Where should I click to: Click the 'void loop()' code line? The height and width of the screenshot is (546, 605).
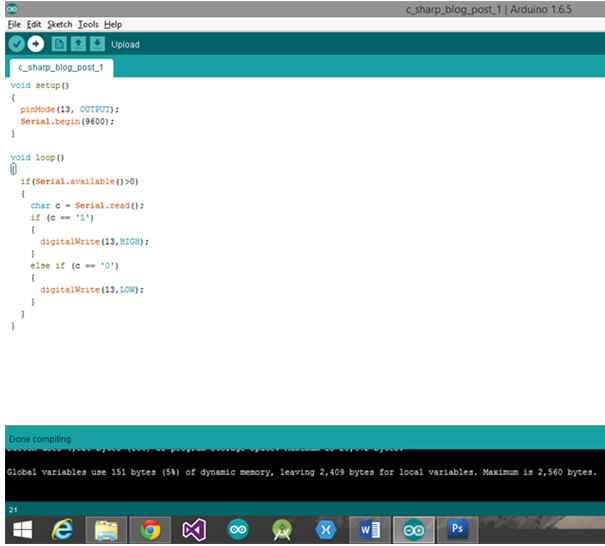tap(37, 157)
